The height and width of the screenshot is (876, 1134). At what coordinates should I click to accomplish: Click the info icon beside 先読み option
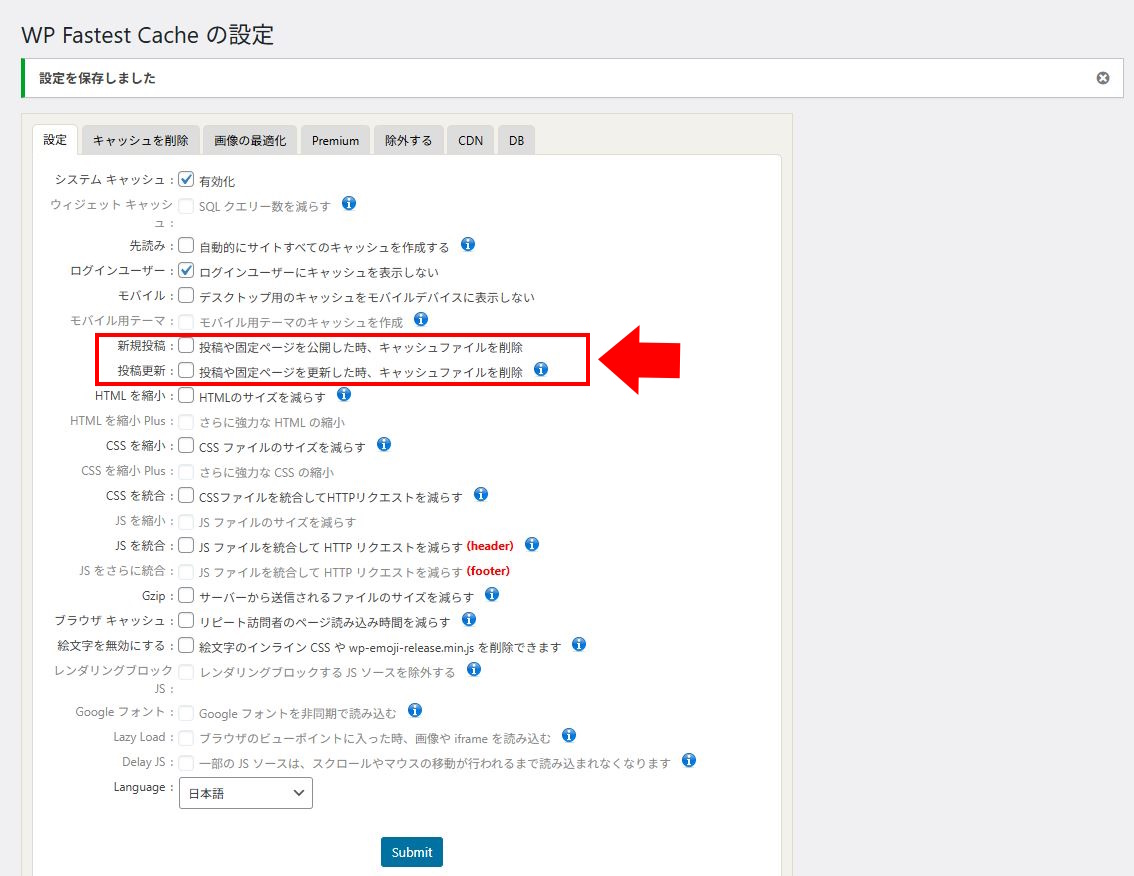pos(468,244)
